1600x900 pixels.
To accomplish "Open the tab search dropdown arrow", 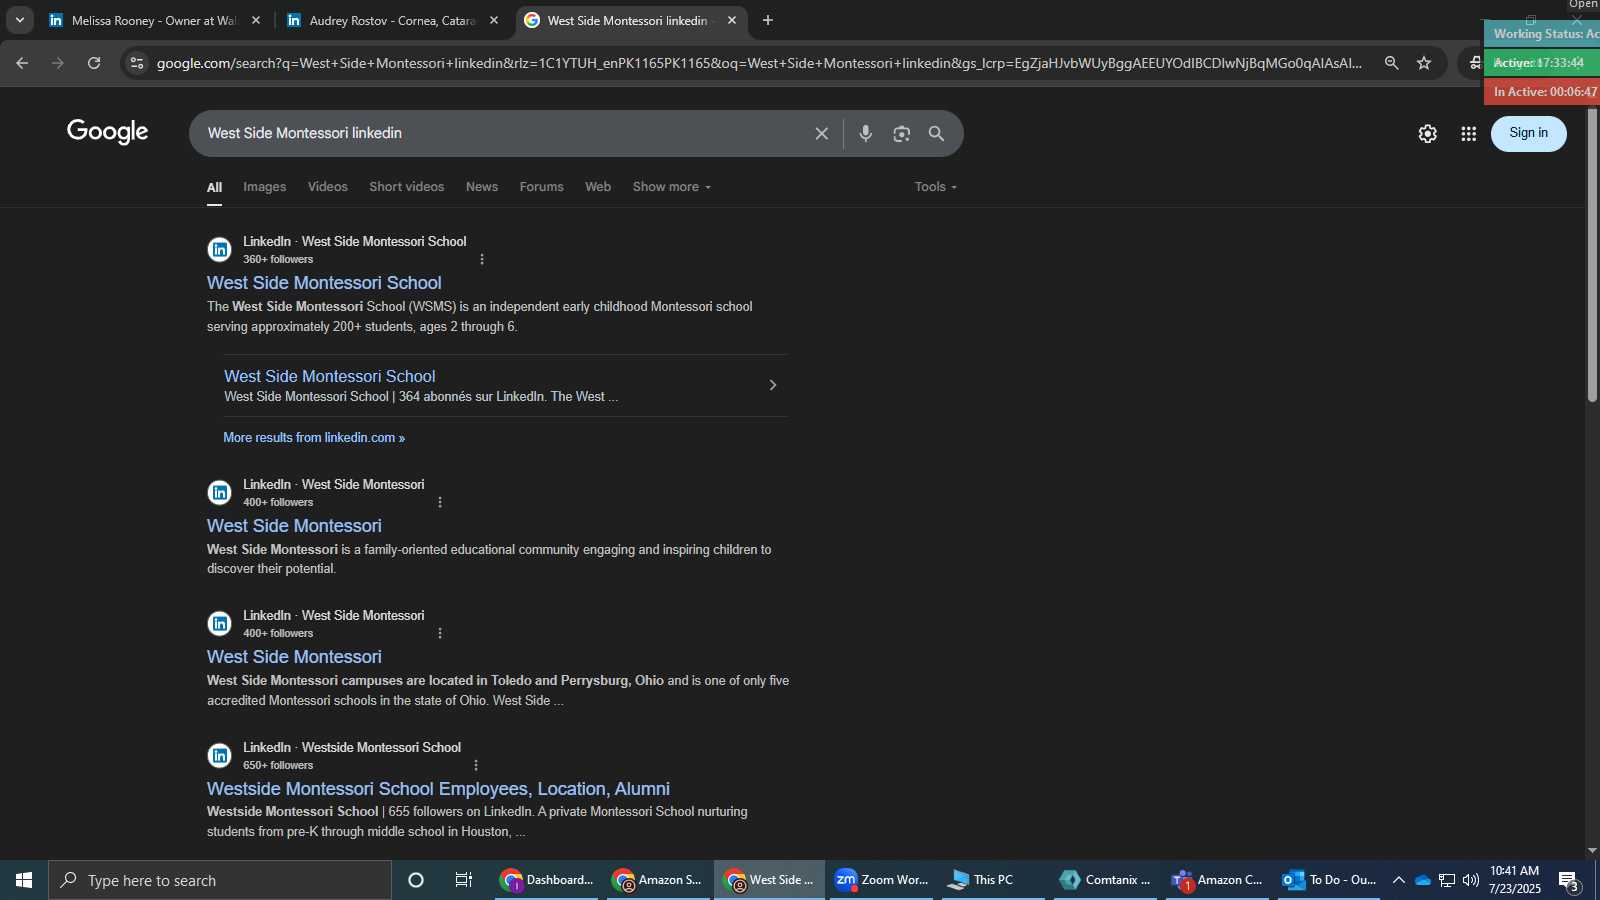I will click(19, 20).
